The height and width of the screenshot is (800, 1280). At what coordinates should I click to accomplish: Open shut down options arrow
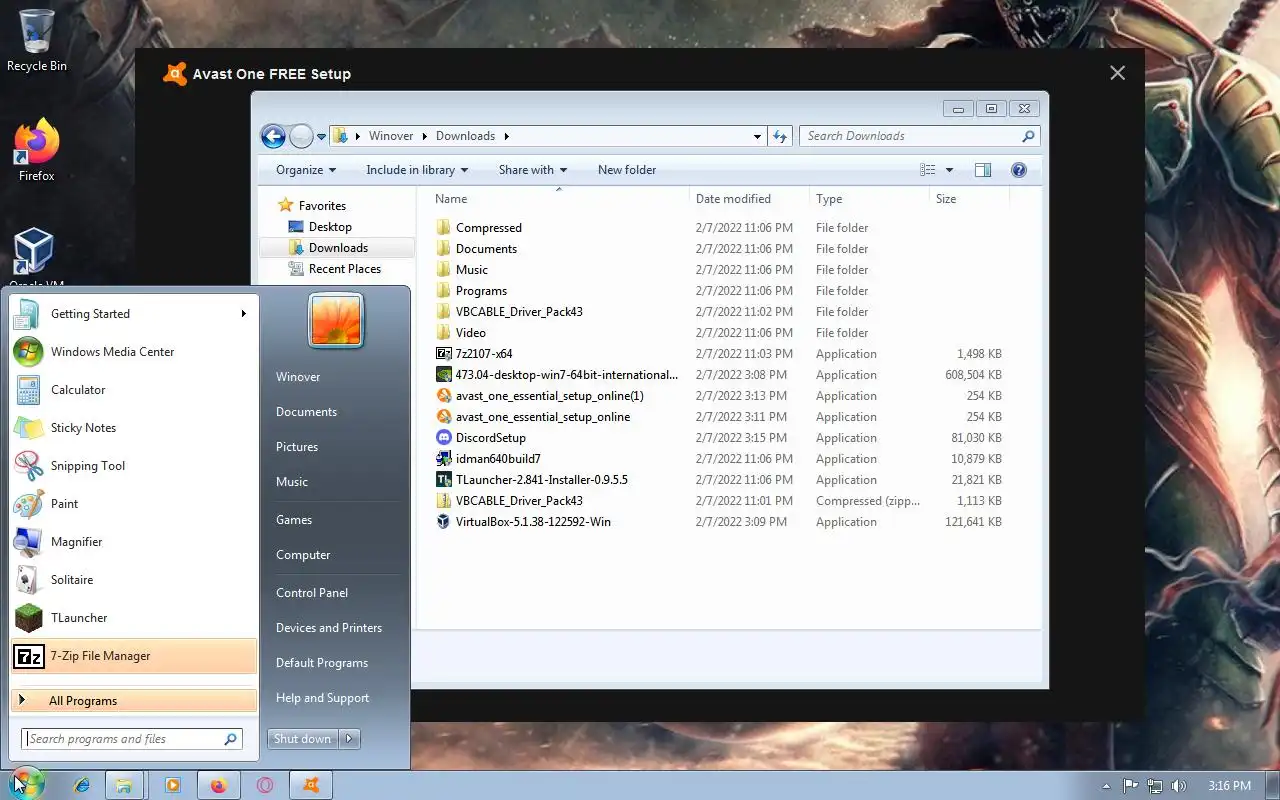[349, 739]
